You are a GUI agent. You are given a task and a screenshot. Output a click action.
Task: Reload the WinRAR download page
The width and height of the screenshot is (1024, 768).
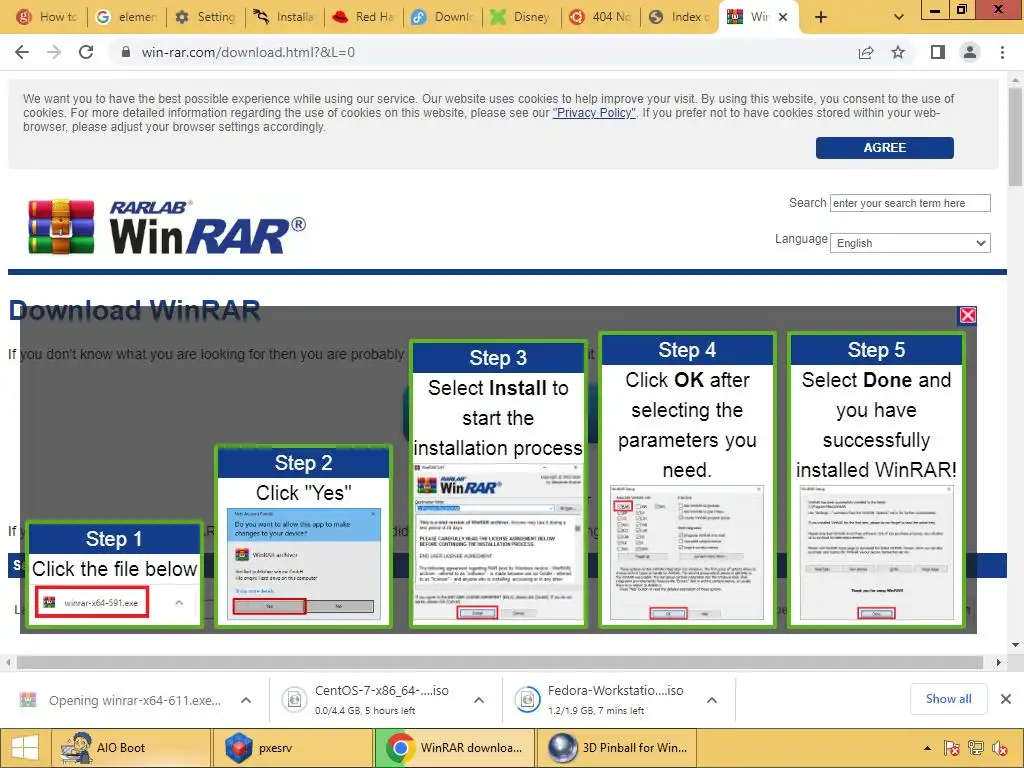click(x=86, y=52)
